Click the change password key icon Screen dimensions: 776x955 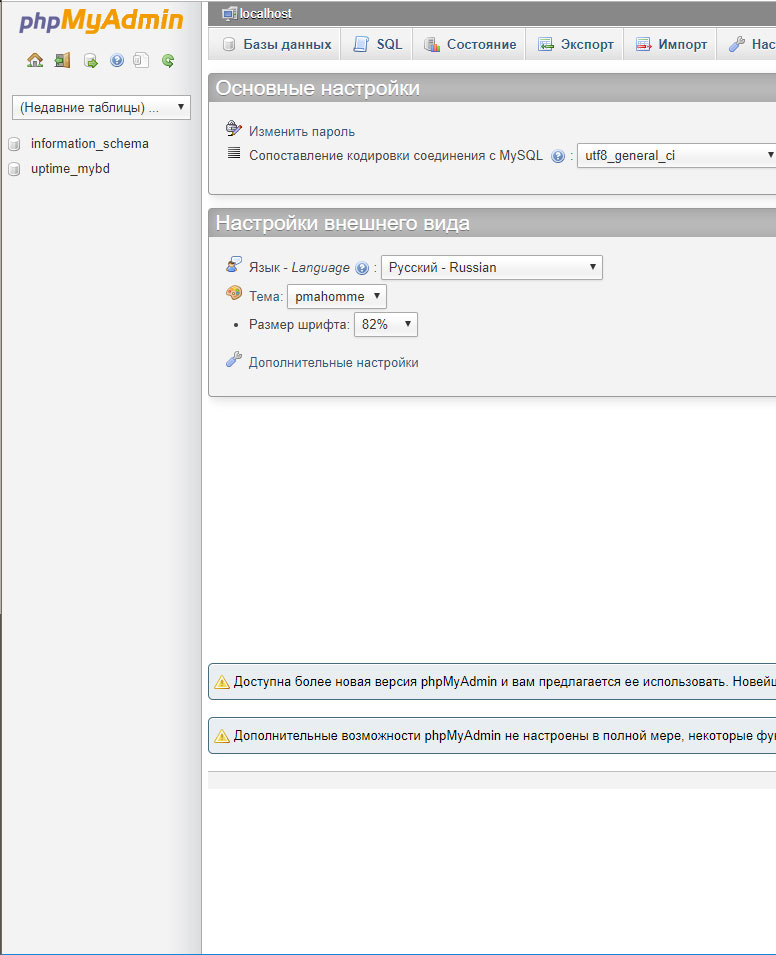pos(234,128)
